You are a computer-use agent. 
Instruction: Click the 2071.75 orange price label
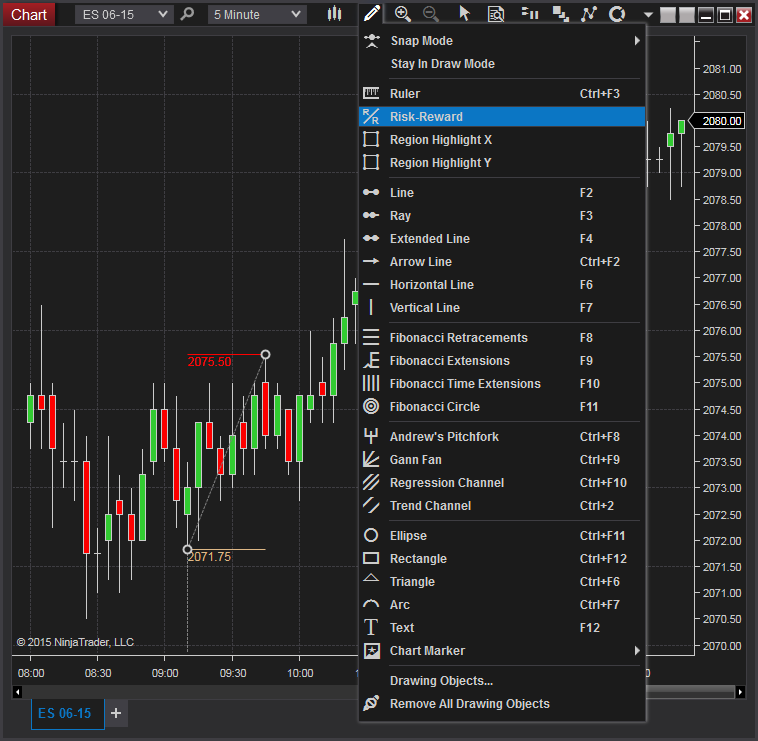(x=209, y=557)
